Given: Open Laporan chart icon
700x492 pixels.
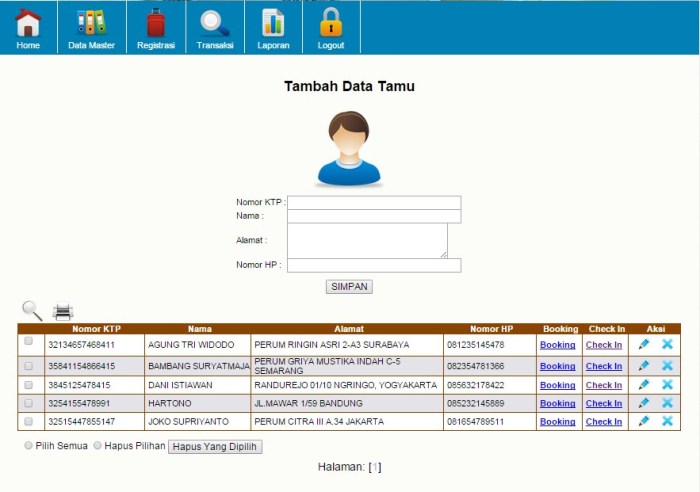Looking at the screenshot, I should (x=273, y=22).
